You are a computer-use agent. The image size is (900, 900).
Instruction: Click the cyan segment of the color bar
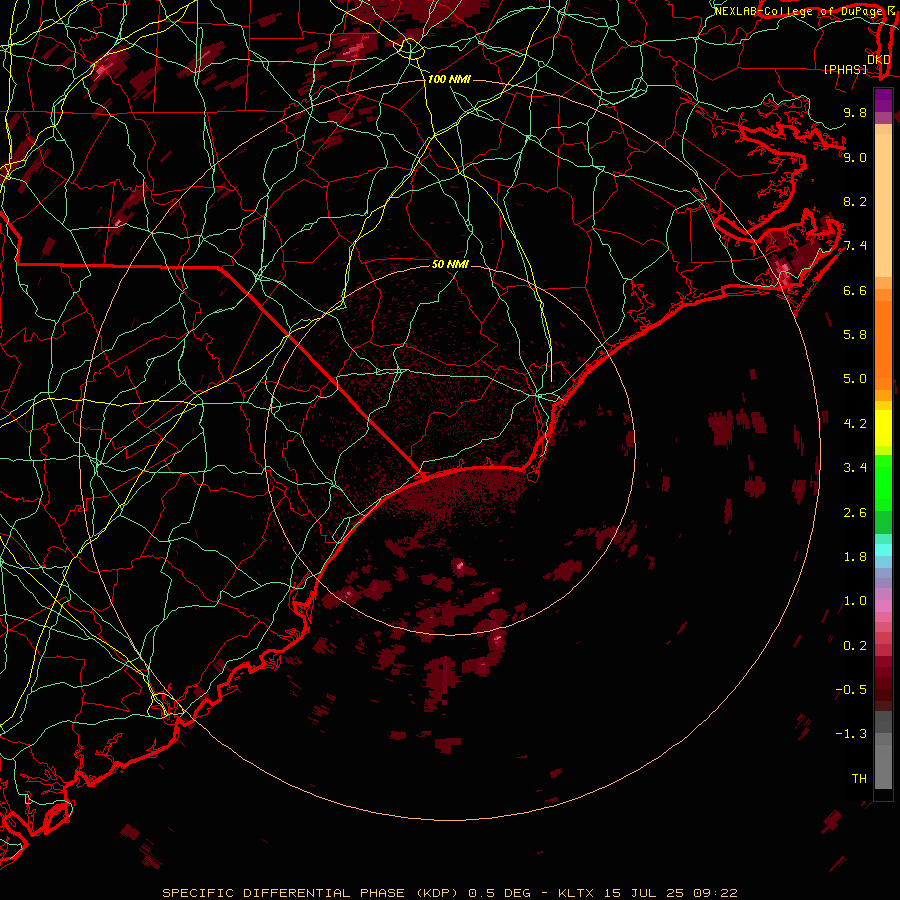pos(883,550)
